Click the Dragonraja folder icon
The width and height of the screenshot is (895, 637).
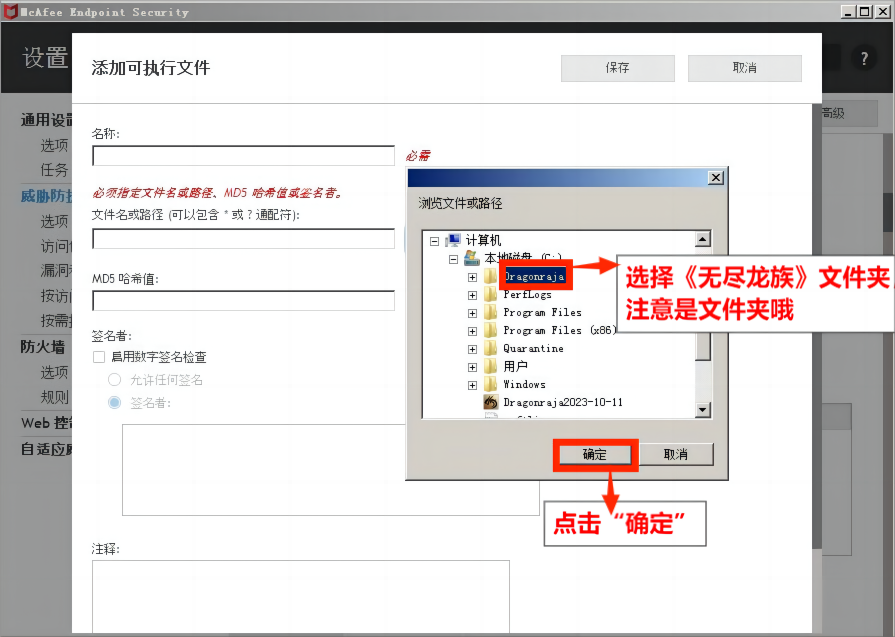coord(490,277)
